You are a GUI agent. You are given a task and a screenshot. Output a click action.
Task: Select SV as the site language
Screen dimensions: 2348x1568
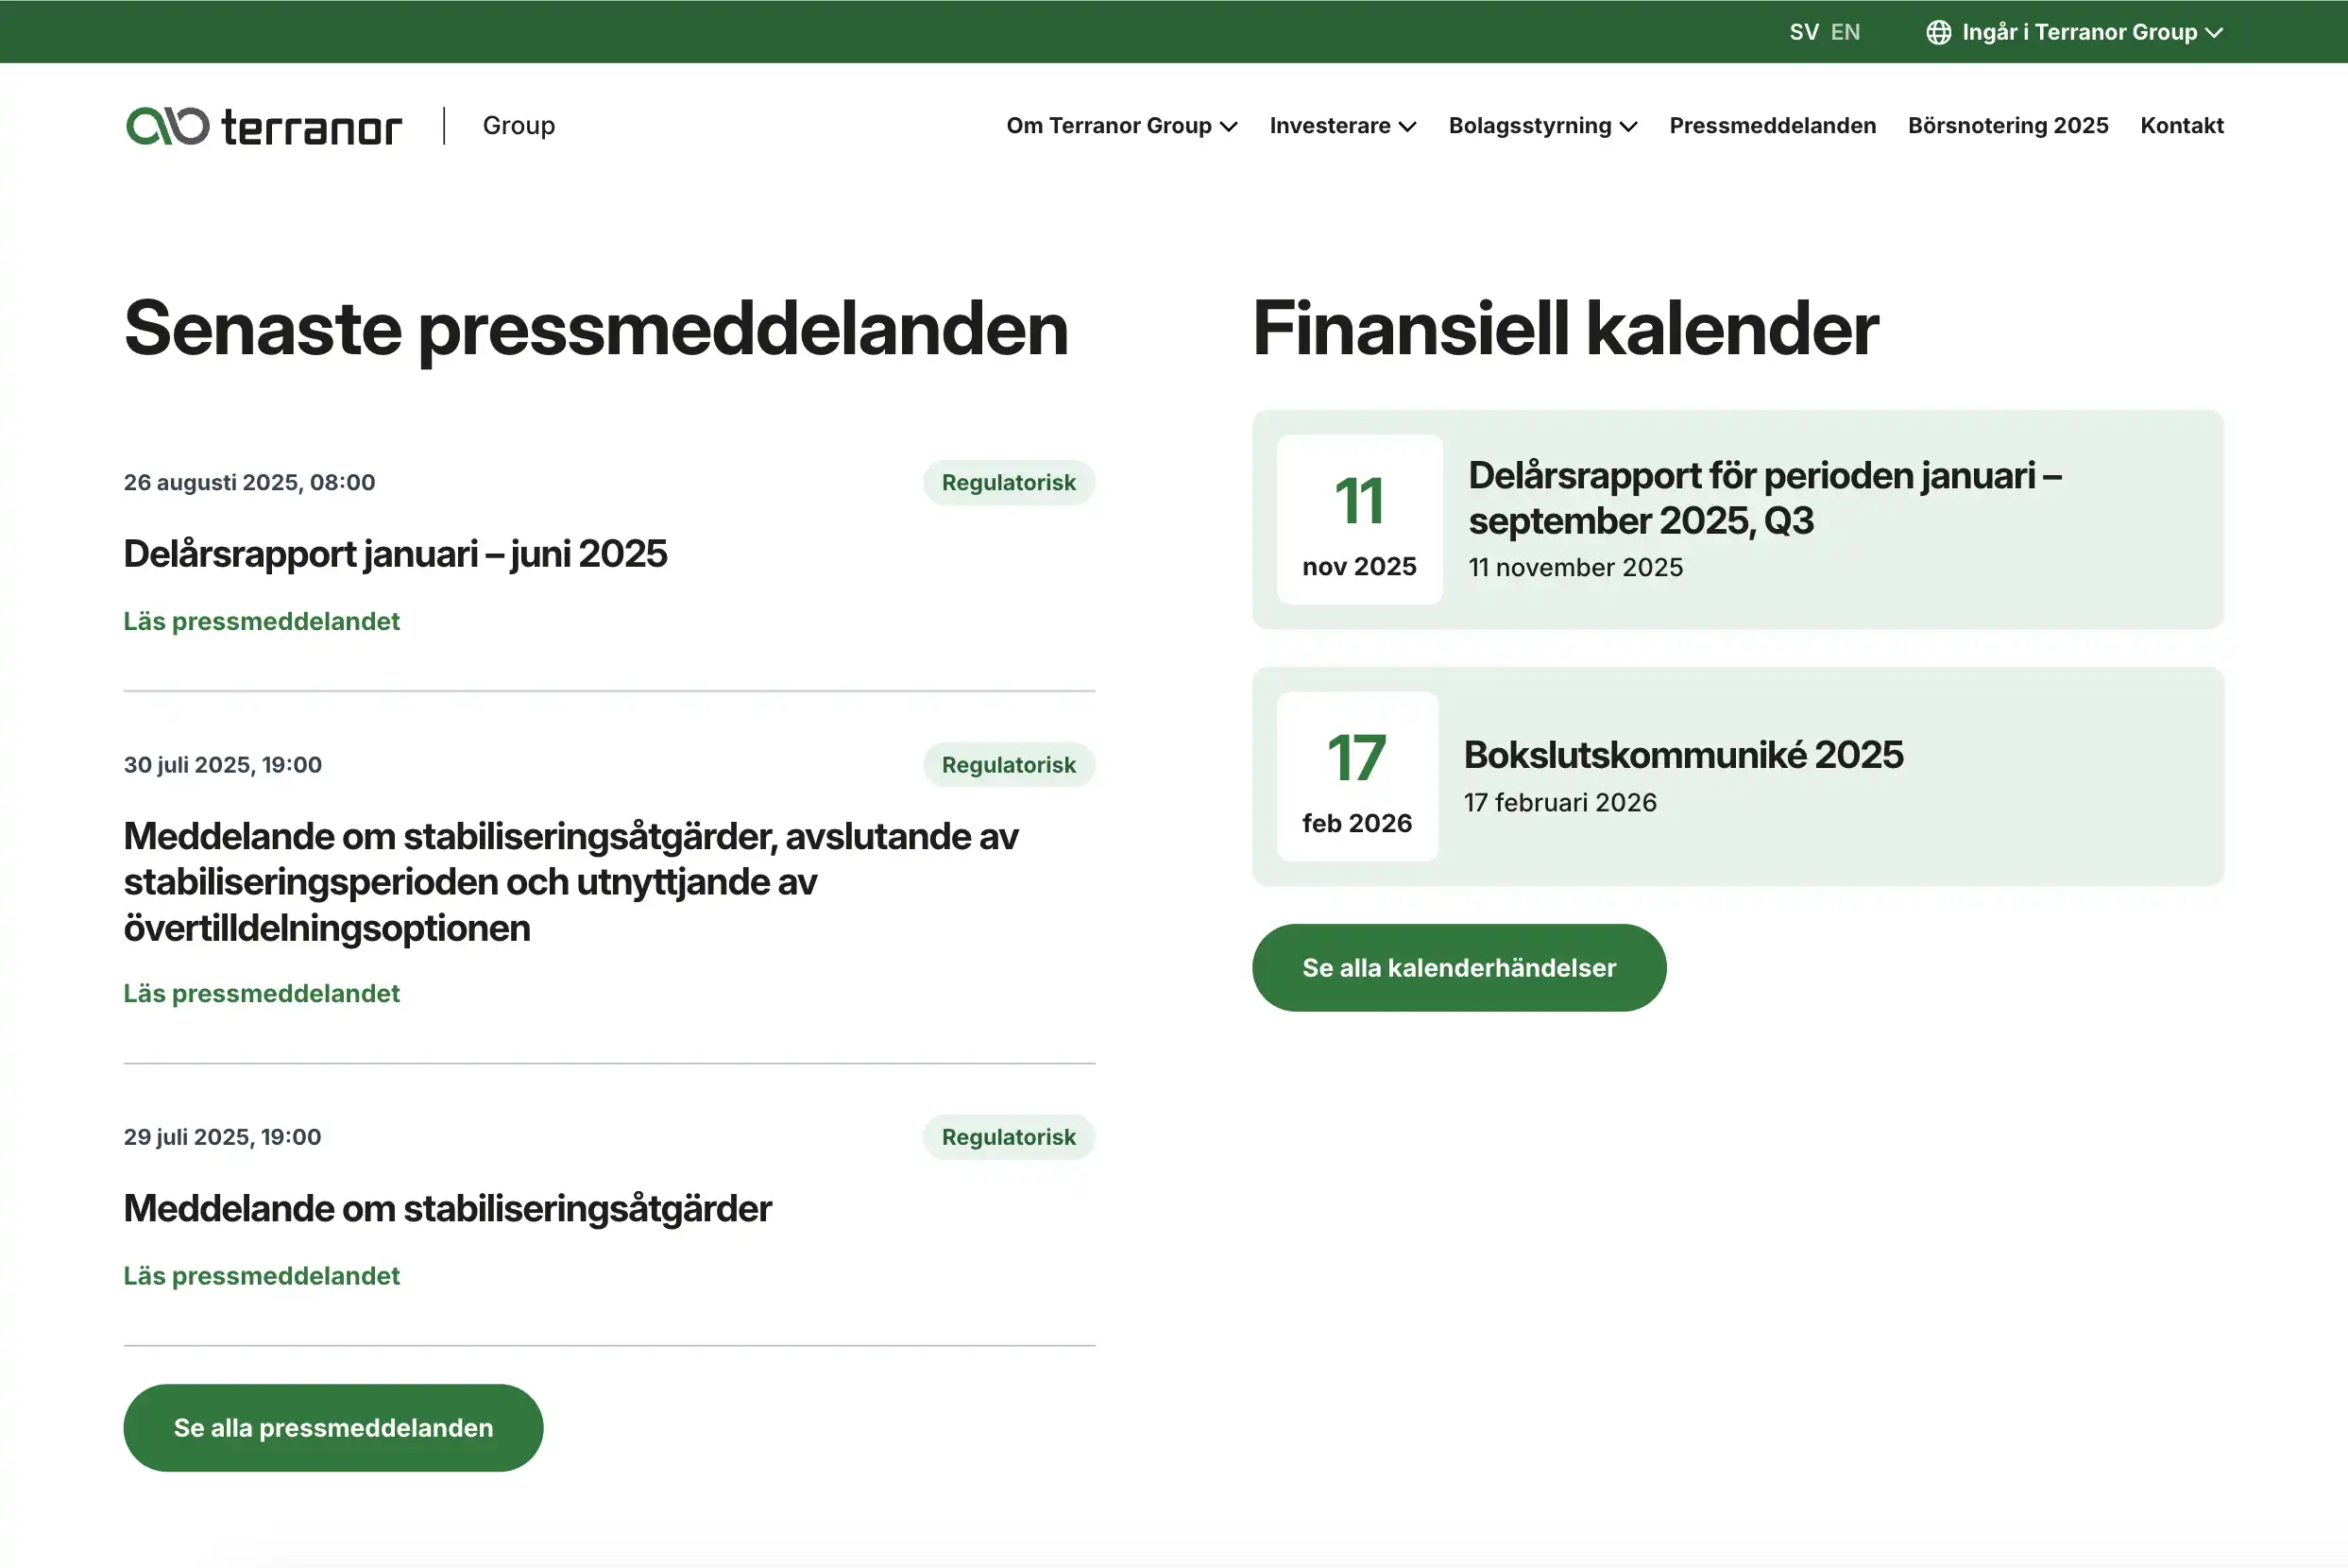1804,31
